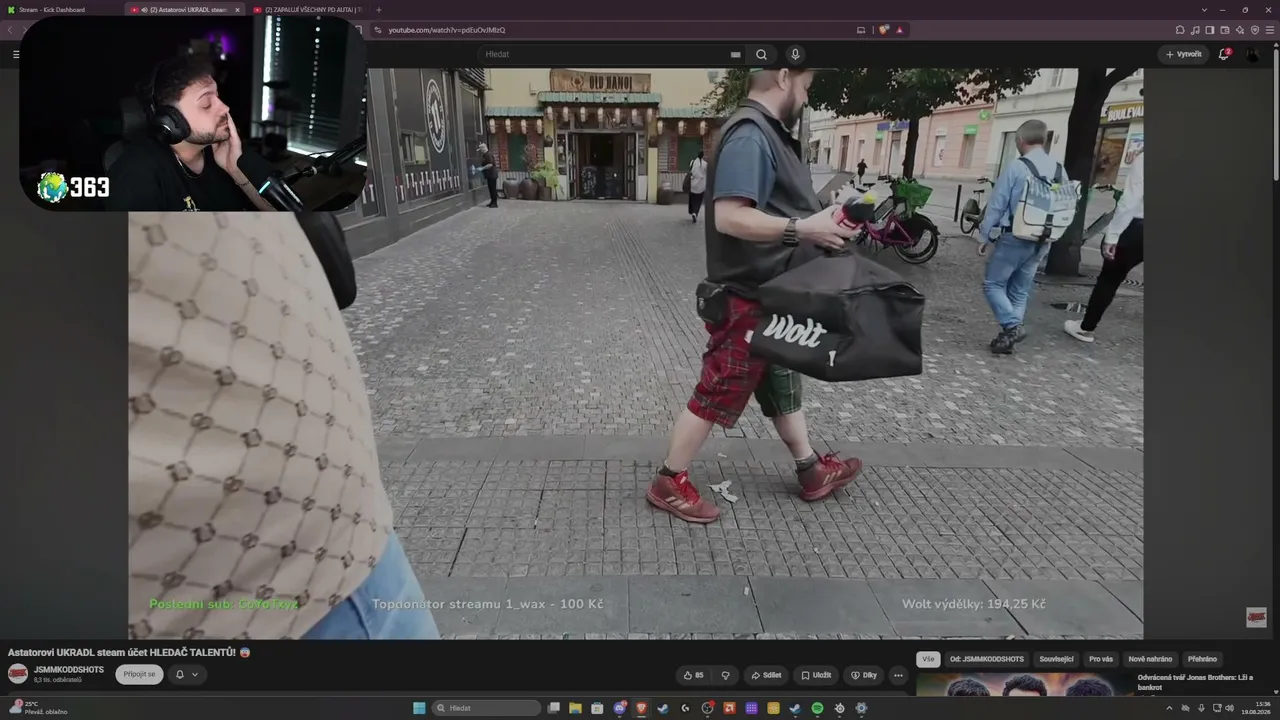1280x720 pixels.
Task: Open a new browser tab with plus button
Action: 378,9
